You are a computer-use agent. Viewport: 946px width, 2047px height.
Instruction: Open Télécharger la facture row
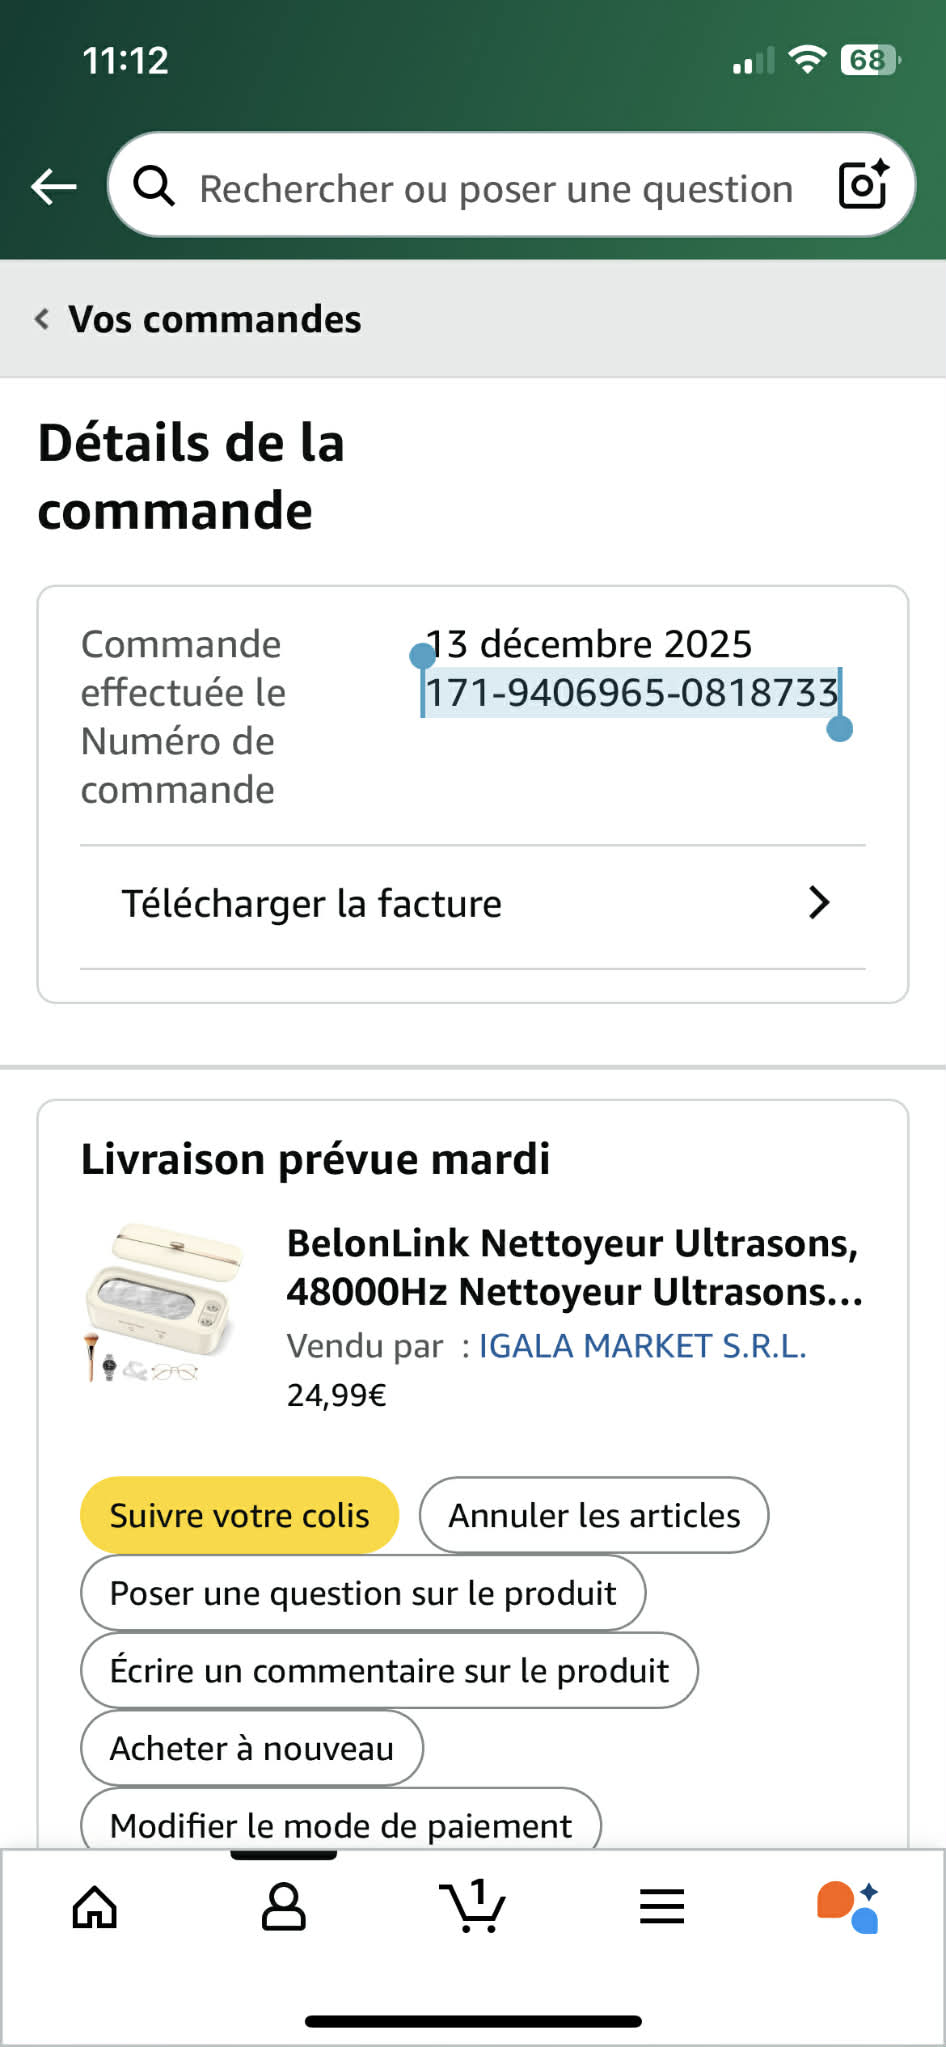pyautogui.click(x=473, y=906)
